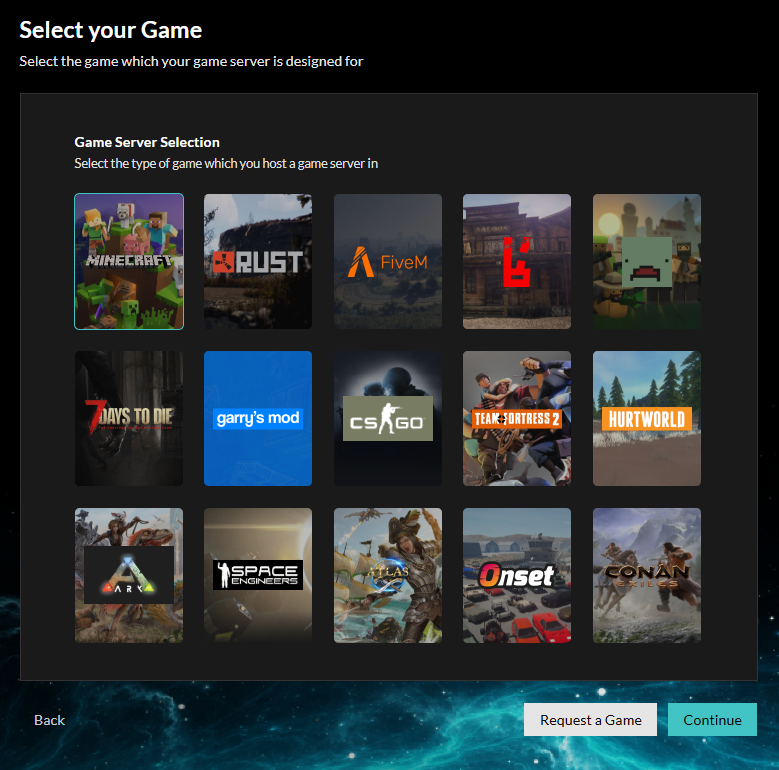Go Back to the previous step
This screenshot has width=779, height=770.
tap(49, 720)
